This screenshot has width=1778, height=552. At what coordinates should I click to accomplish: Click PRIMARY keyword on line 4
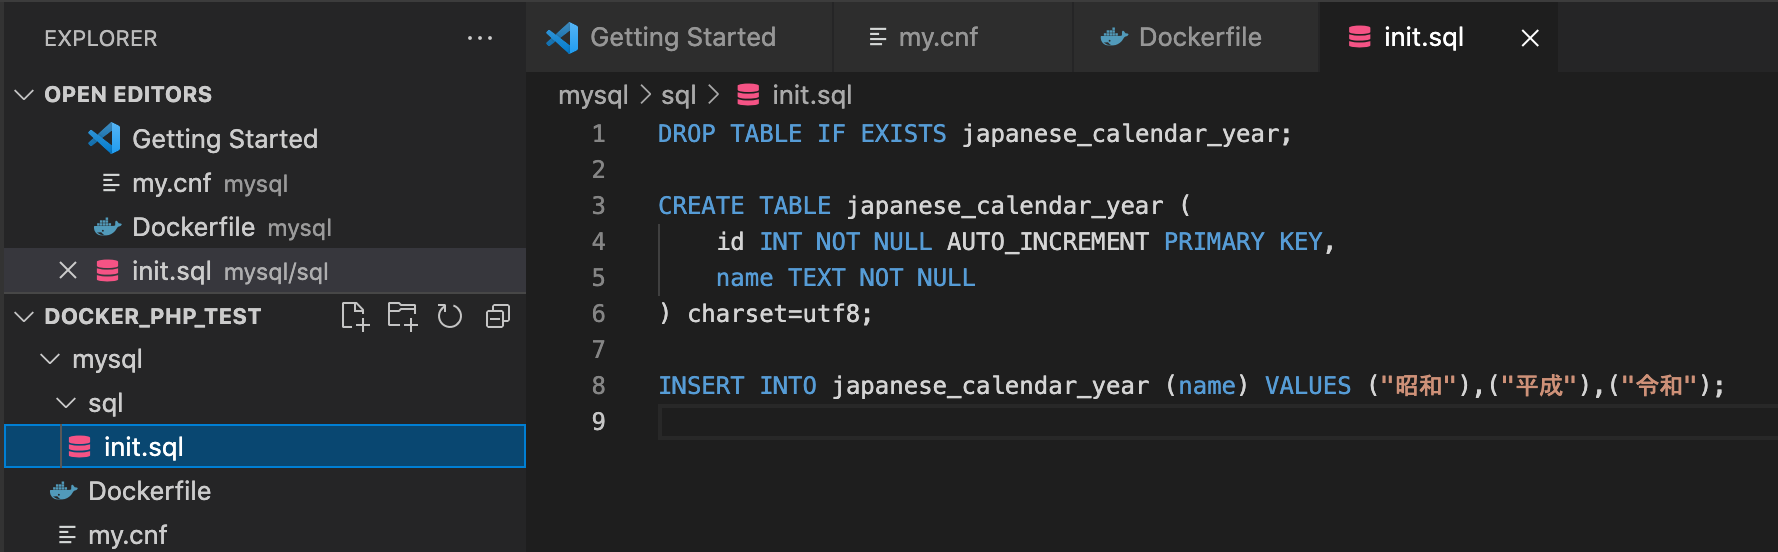coord(1214,242)
